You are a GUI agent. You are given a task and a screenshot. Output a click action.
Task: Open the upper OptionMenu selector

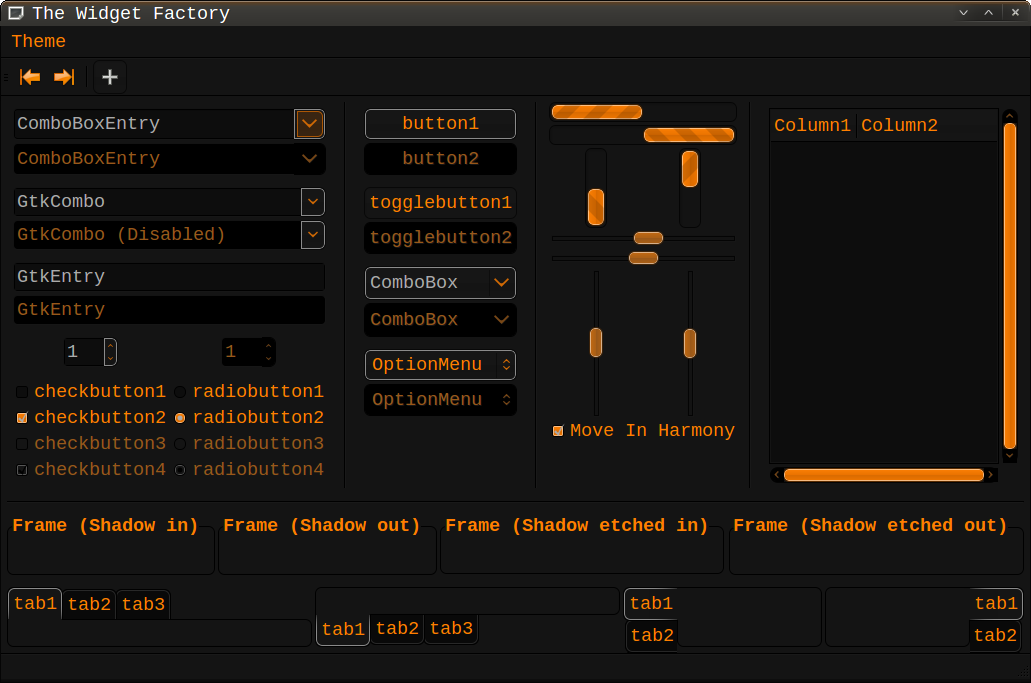pos(440,365)
